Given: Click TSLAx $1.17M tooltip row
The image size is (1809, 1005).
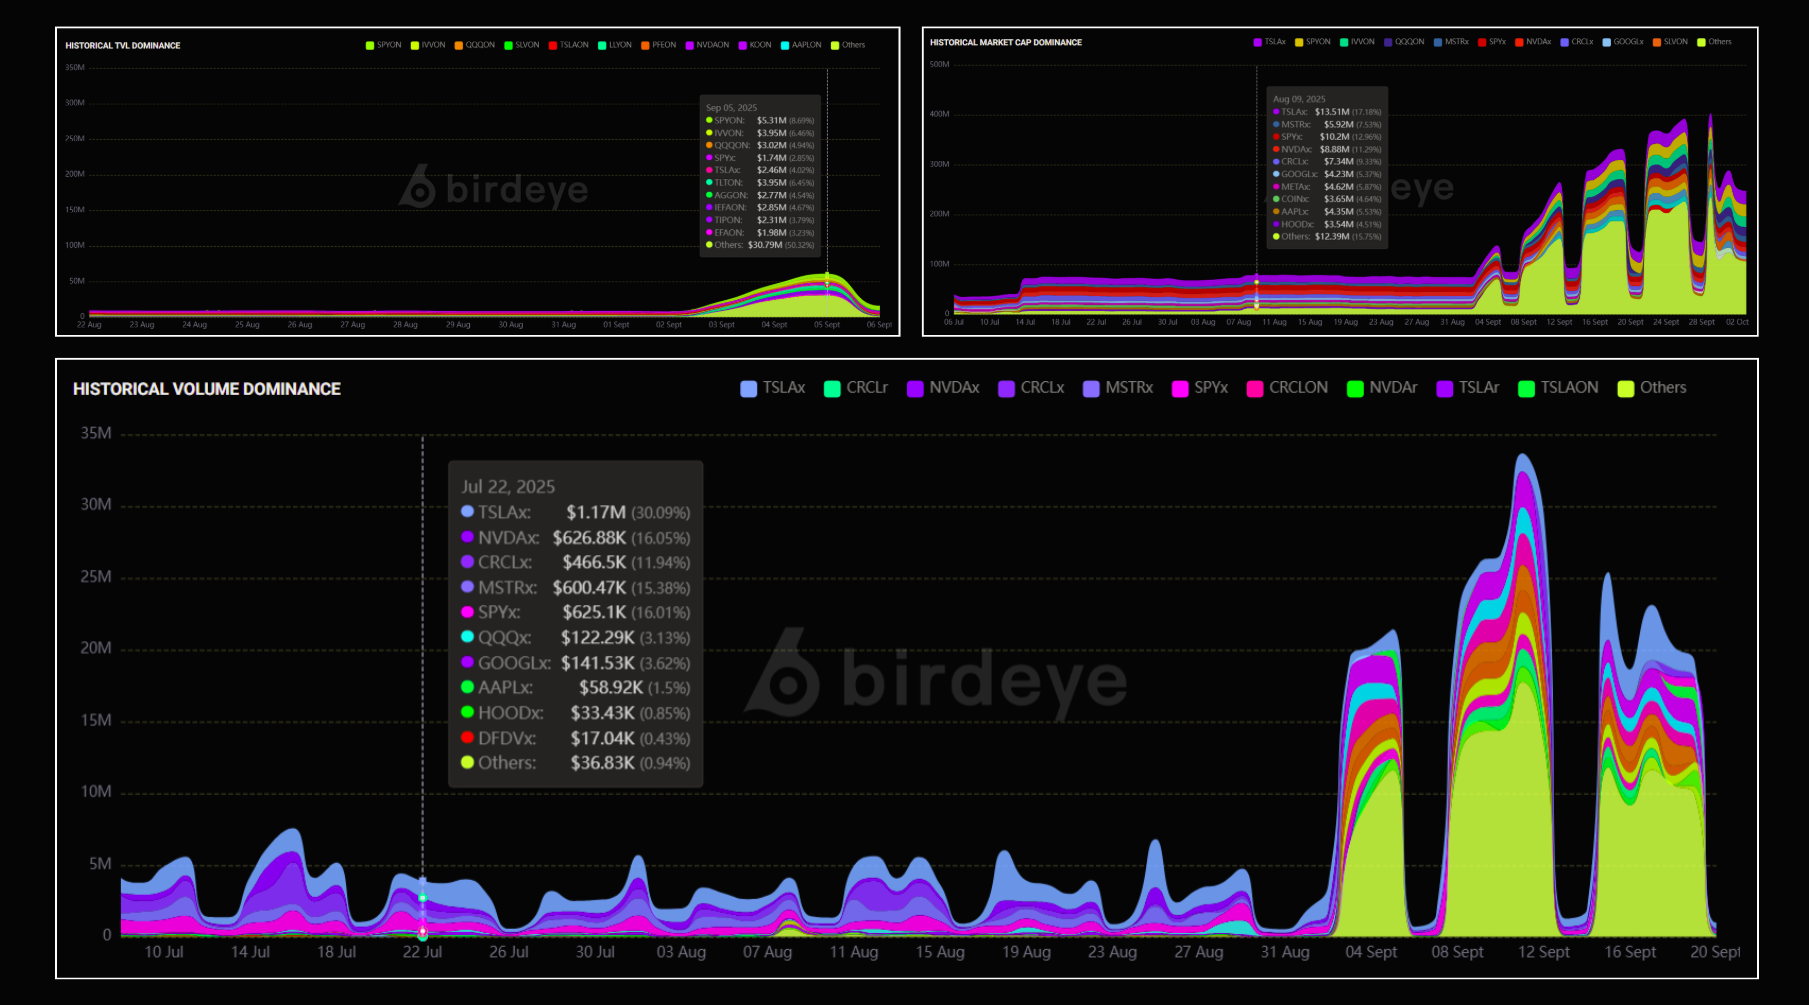Looking at the screenshot, I should (x=575, y=512).
